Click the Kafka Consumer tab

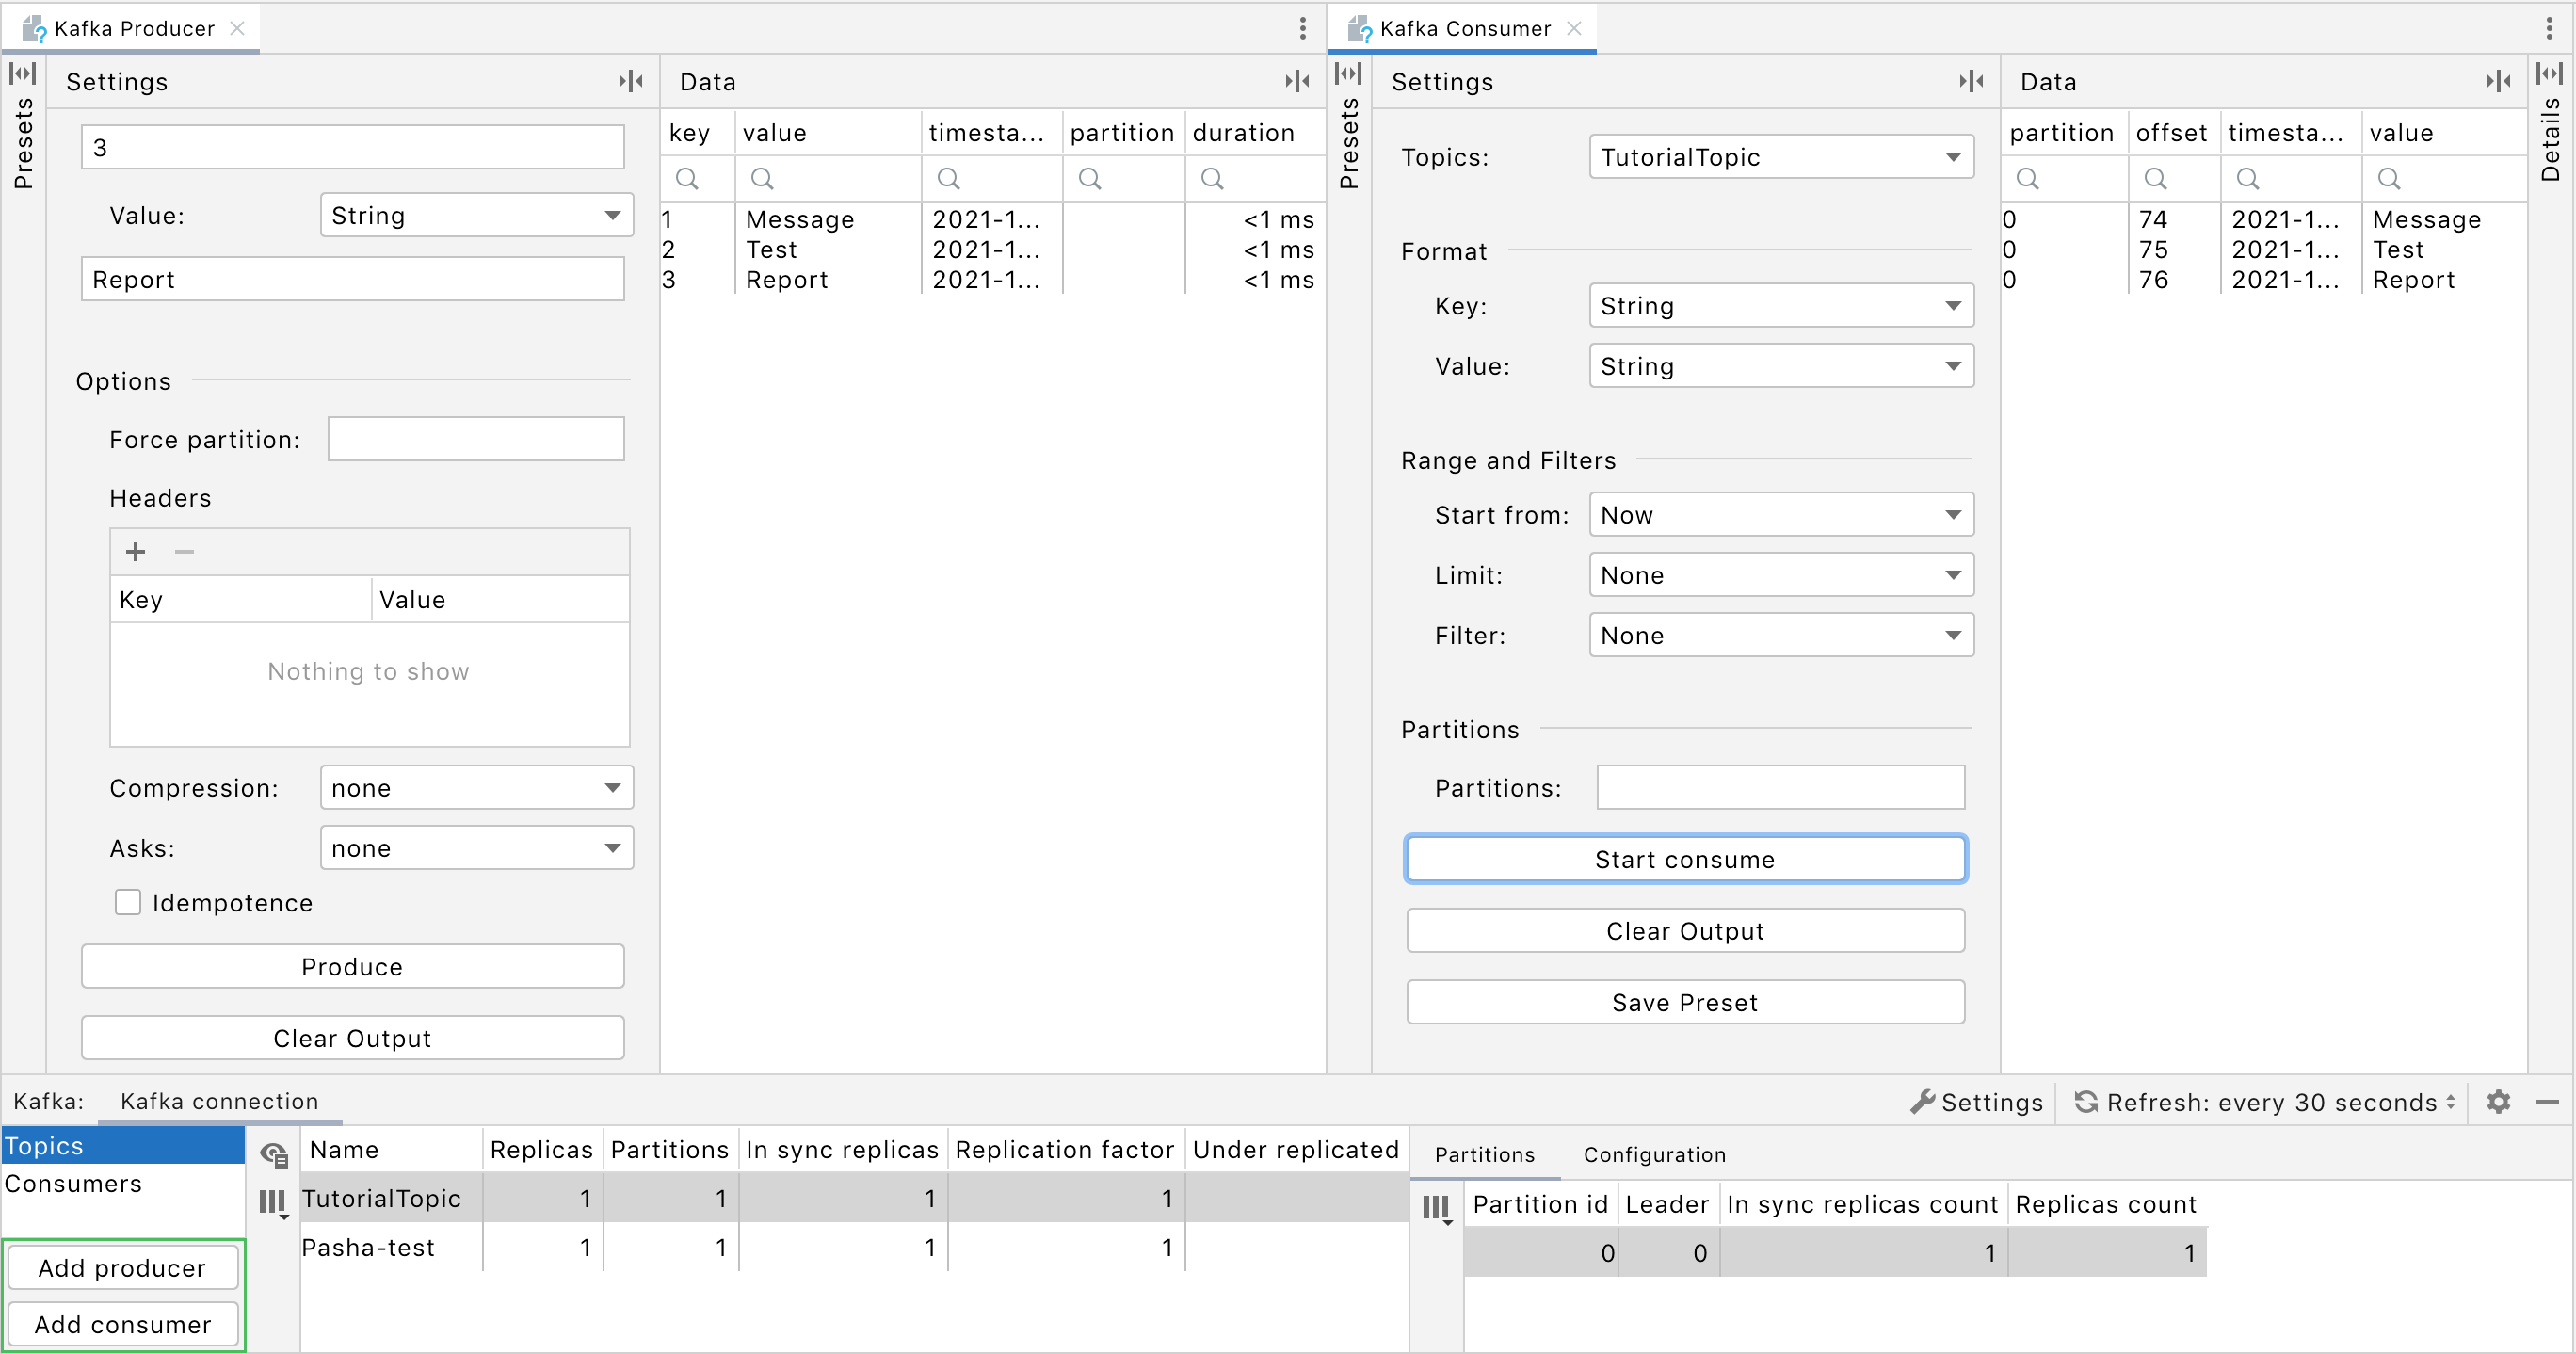click(1463, 25)
